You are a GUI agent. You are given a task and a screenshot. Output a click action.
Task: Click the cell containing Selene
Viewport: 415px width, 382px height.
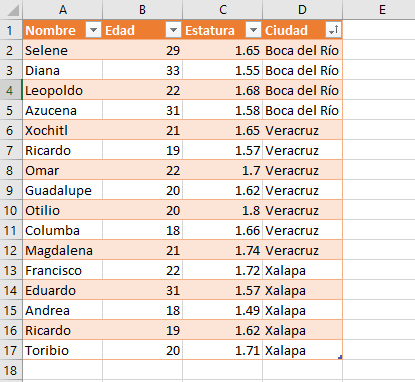(63, 50)
